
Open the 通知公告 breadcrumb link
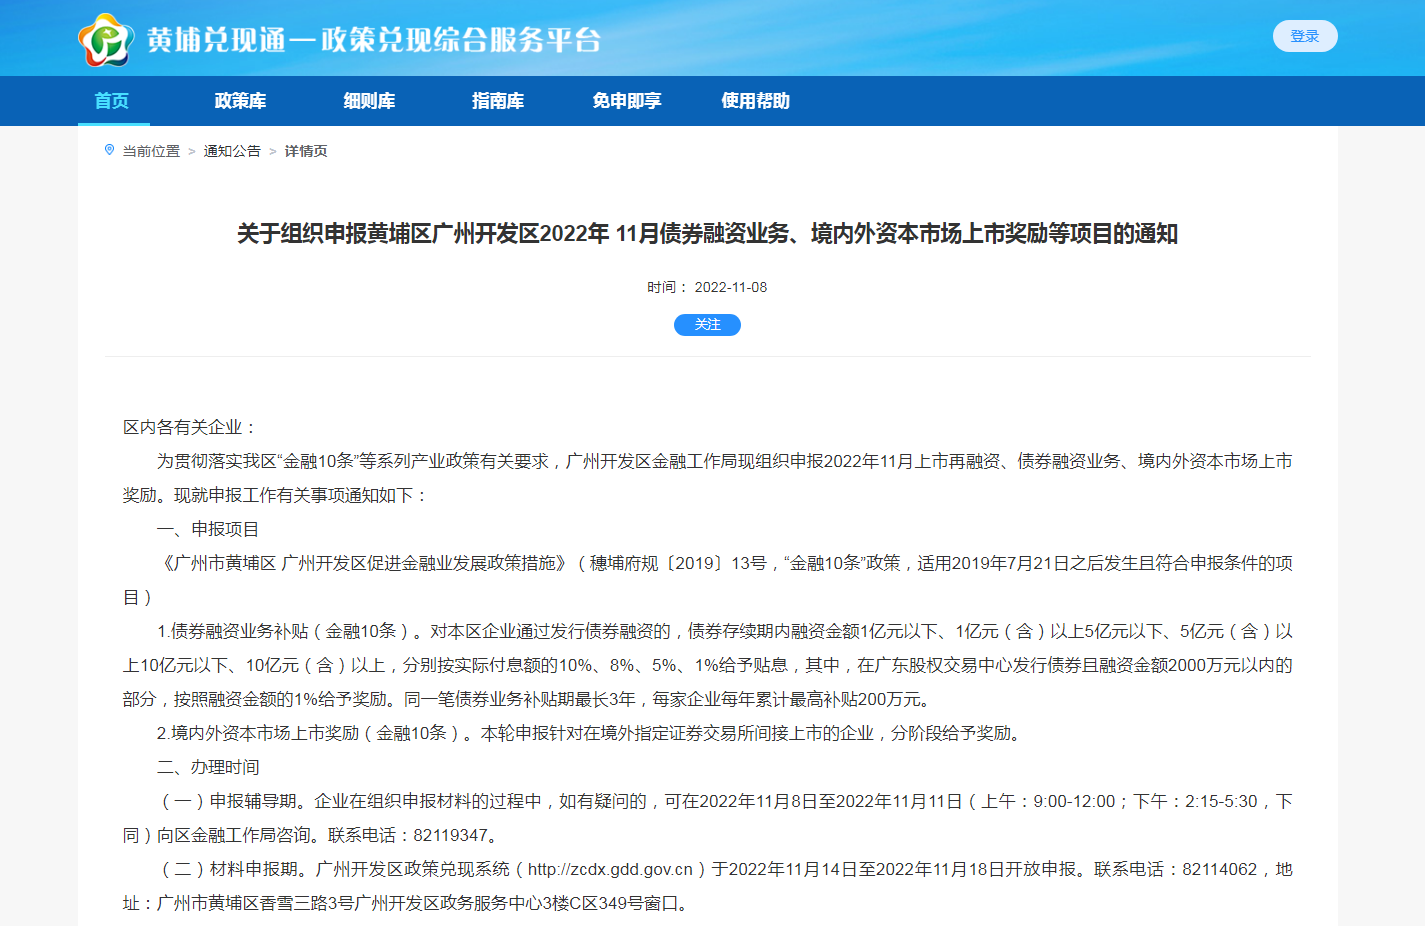point(232,151)
